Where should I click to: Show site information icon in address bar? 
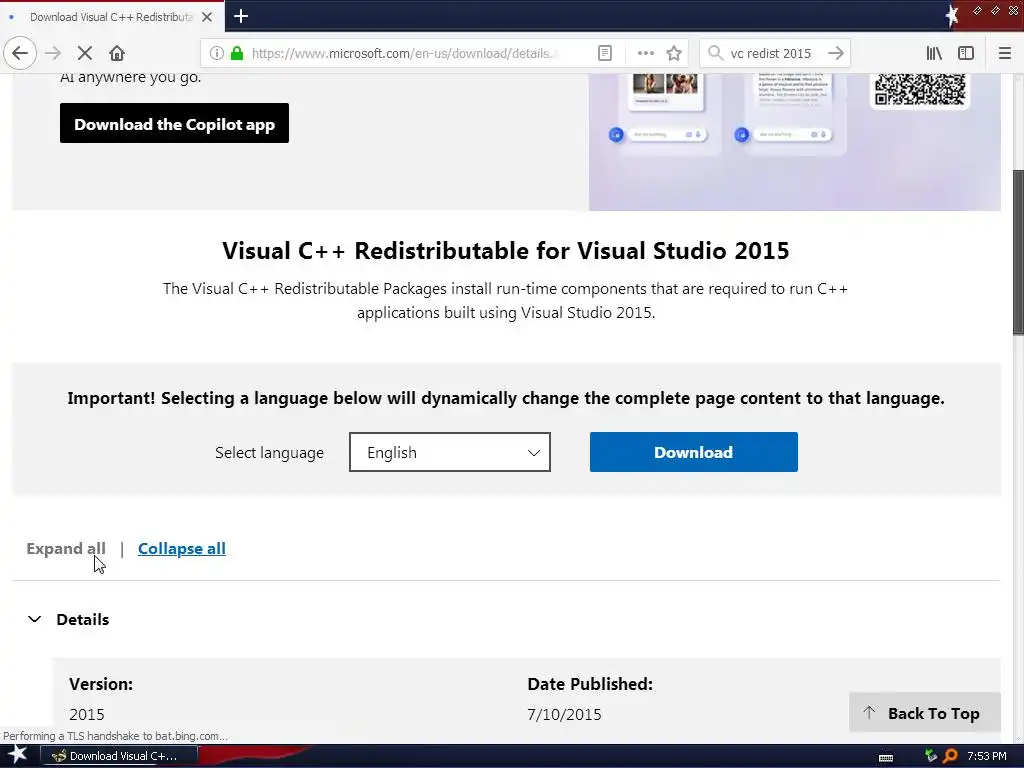coord(217,53)
